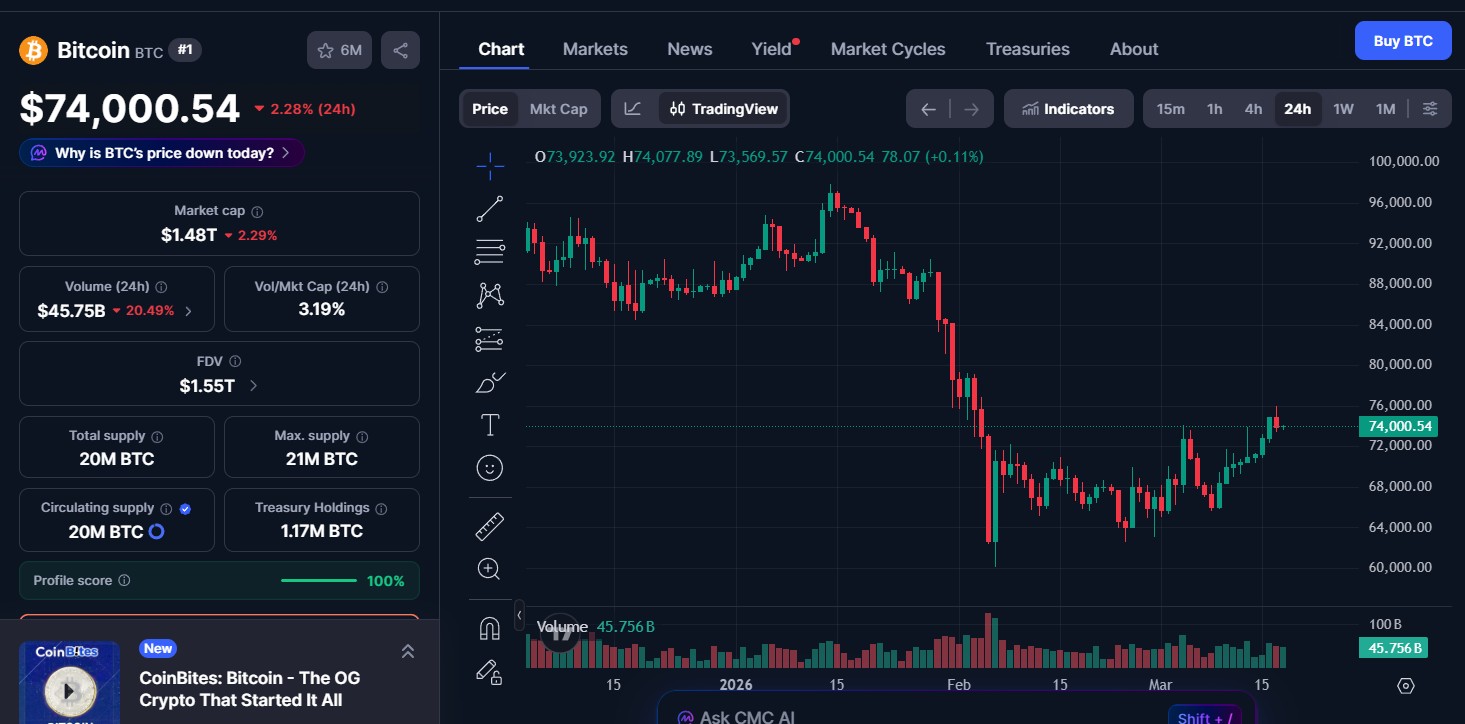Collapse the CoinBites ad with the double chevron
This screenshot has width=1465, height=724.
click(x=408, y=650)
